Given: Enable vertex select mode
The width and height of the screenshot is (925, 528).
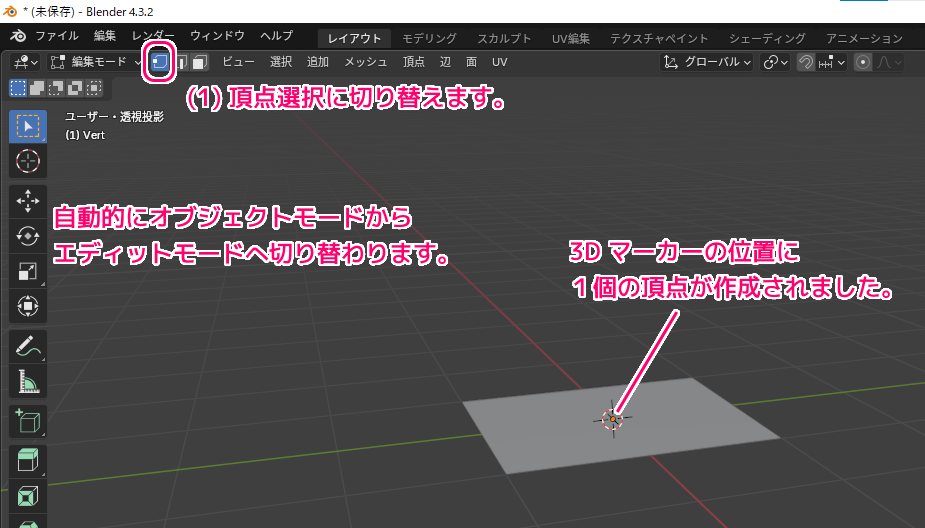Looking at the screenshot, I should 160,61.
